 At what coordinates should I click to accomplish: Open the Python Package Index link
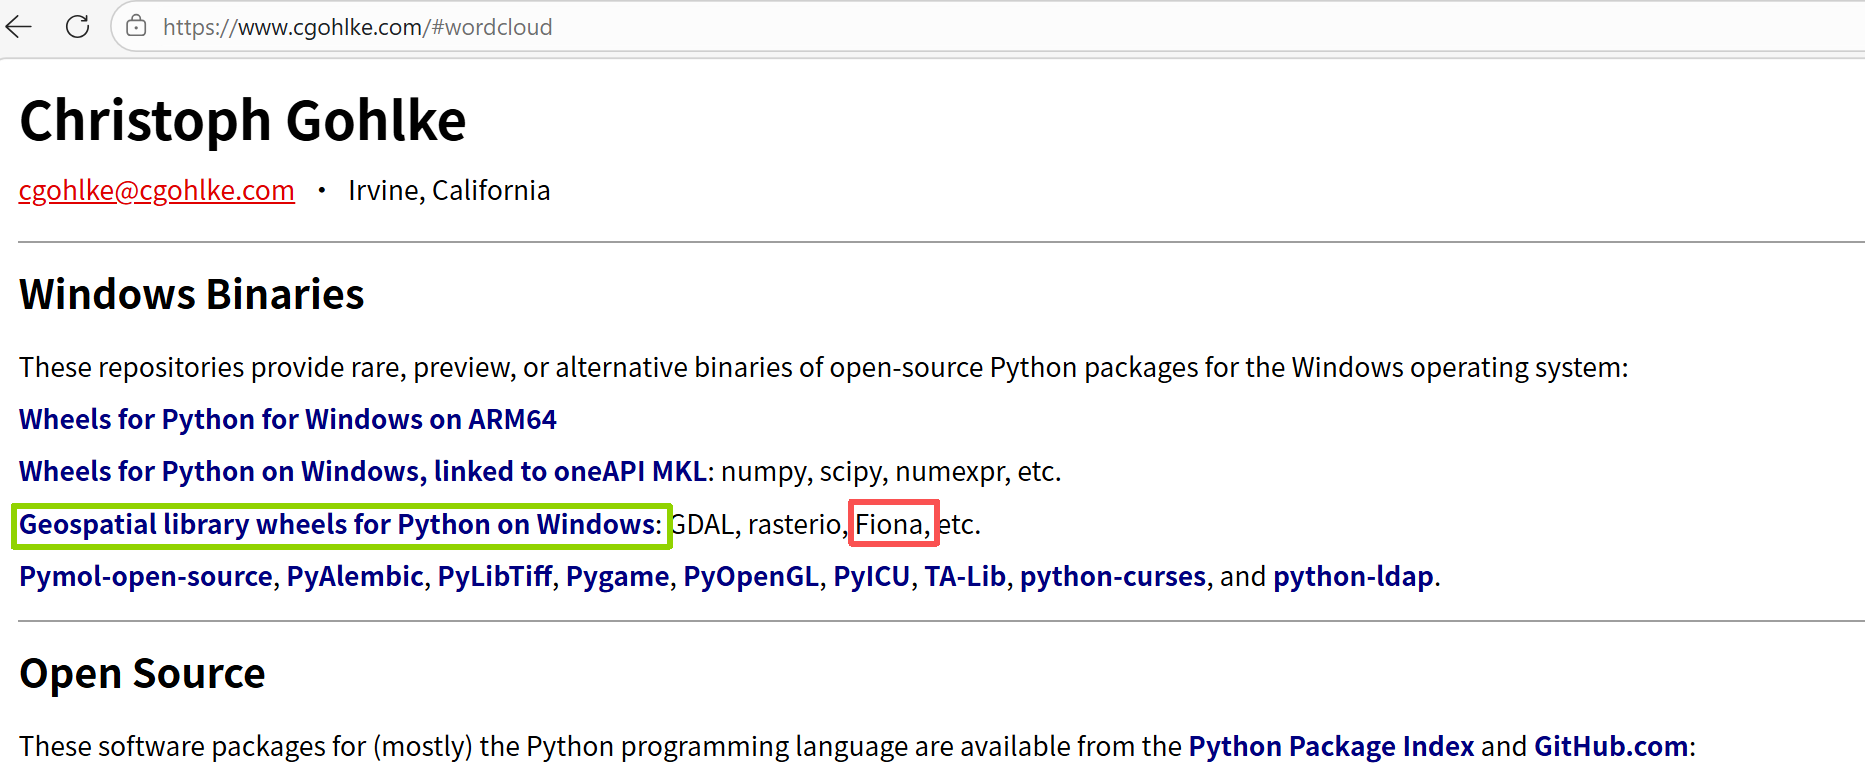1331,746
